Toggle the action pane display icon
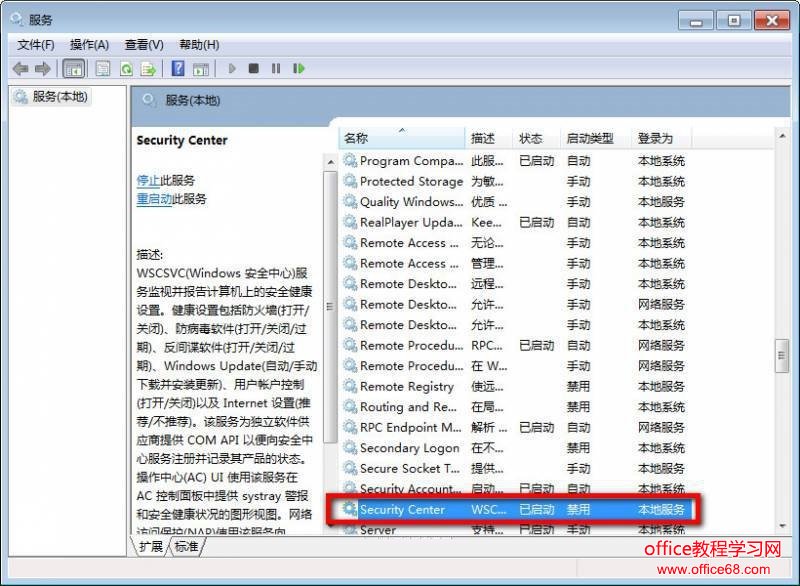The height and width of the screenshot is (586, 800). 203,68
